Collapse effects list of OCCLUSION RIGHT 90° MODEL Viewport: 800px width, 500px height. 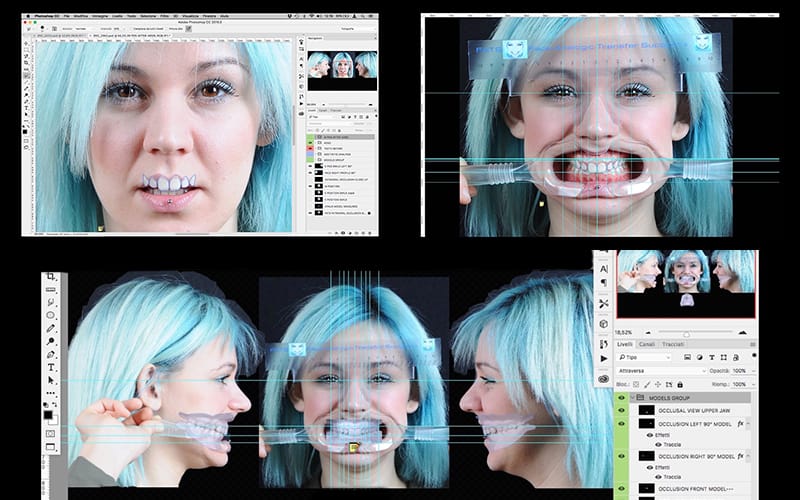pos(748,456)
